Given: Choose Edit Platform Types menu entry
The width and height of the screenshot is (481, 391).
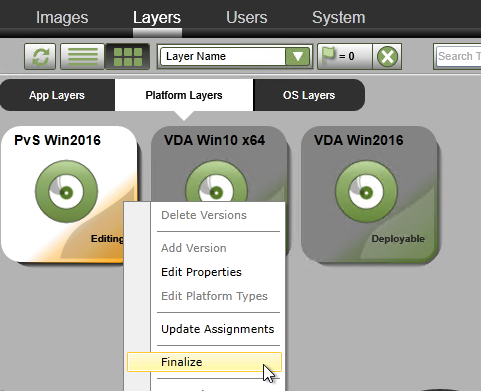Looking at the screenshot, I should pos(214,296).
